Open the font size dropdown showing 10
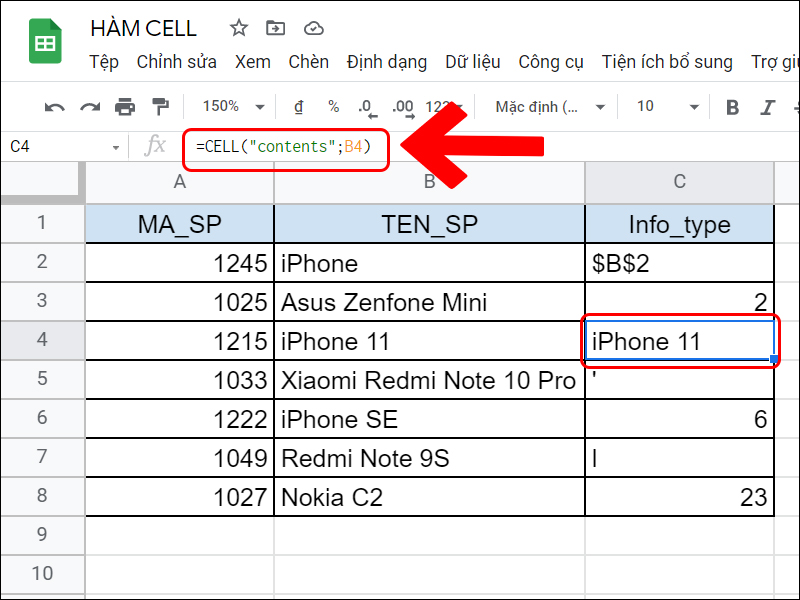The image size is (800, 600). coord(660,107)
